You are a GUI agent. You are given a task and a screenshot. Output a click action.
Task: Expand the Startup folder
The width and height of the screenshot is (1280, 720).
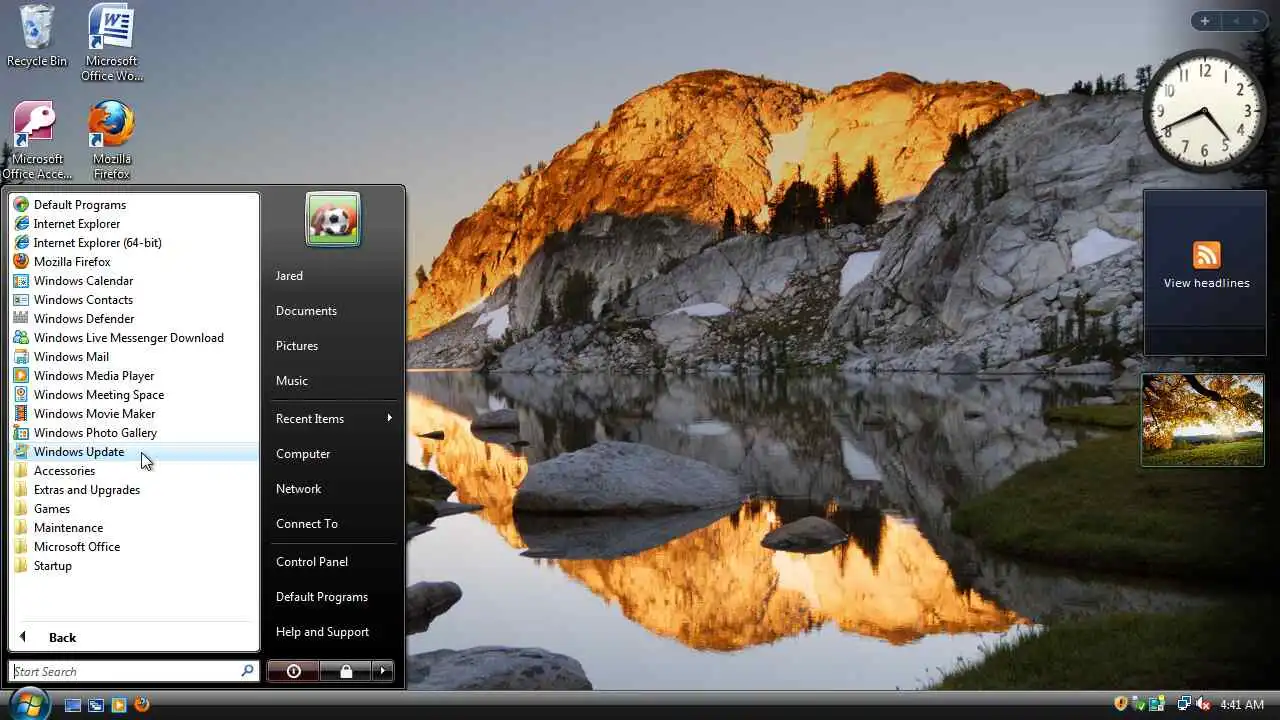coord(134,566)
